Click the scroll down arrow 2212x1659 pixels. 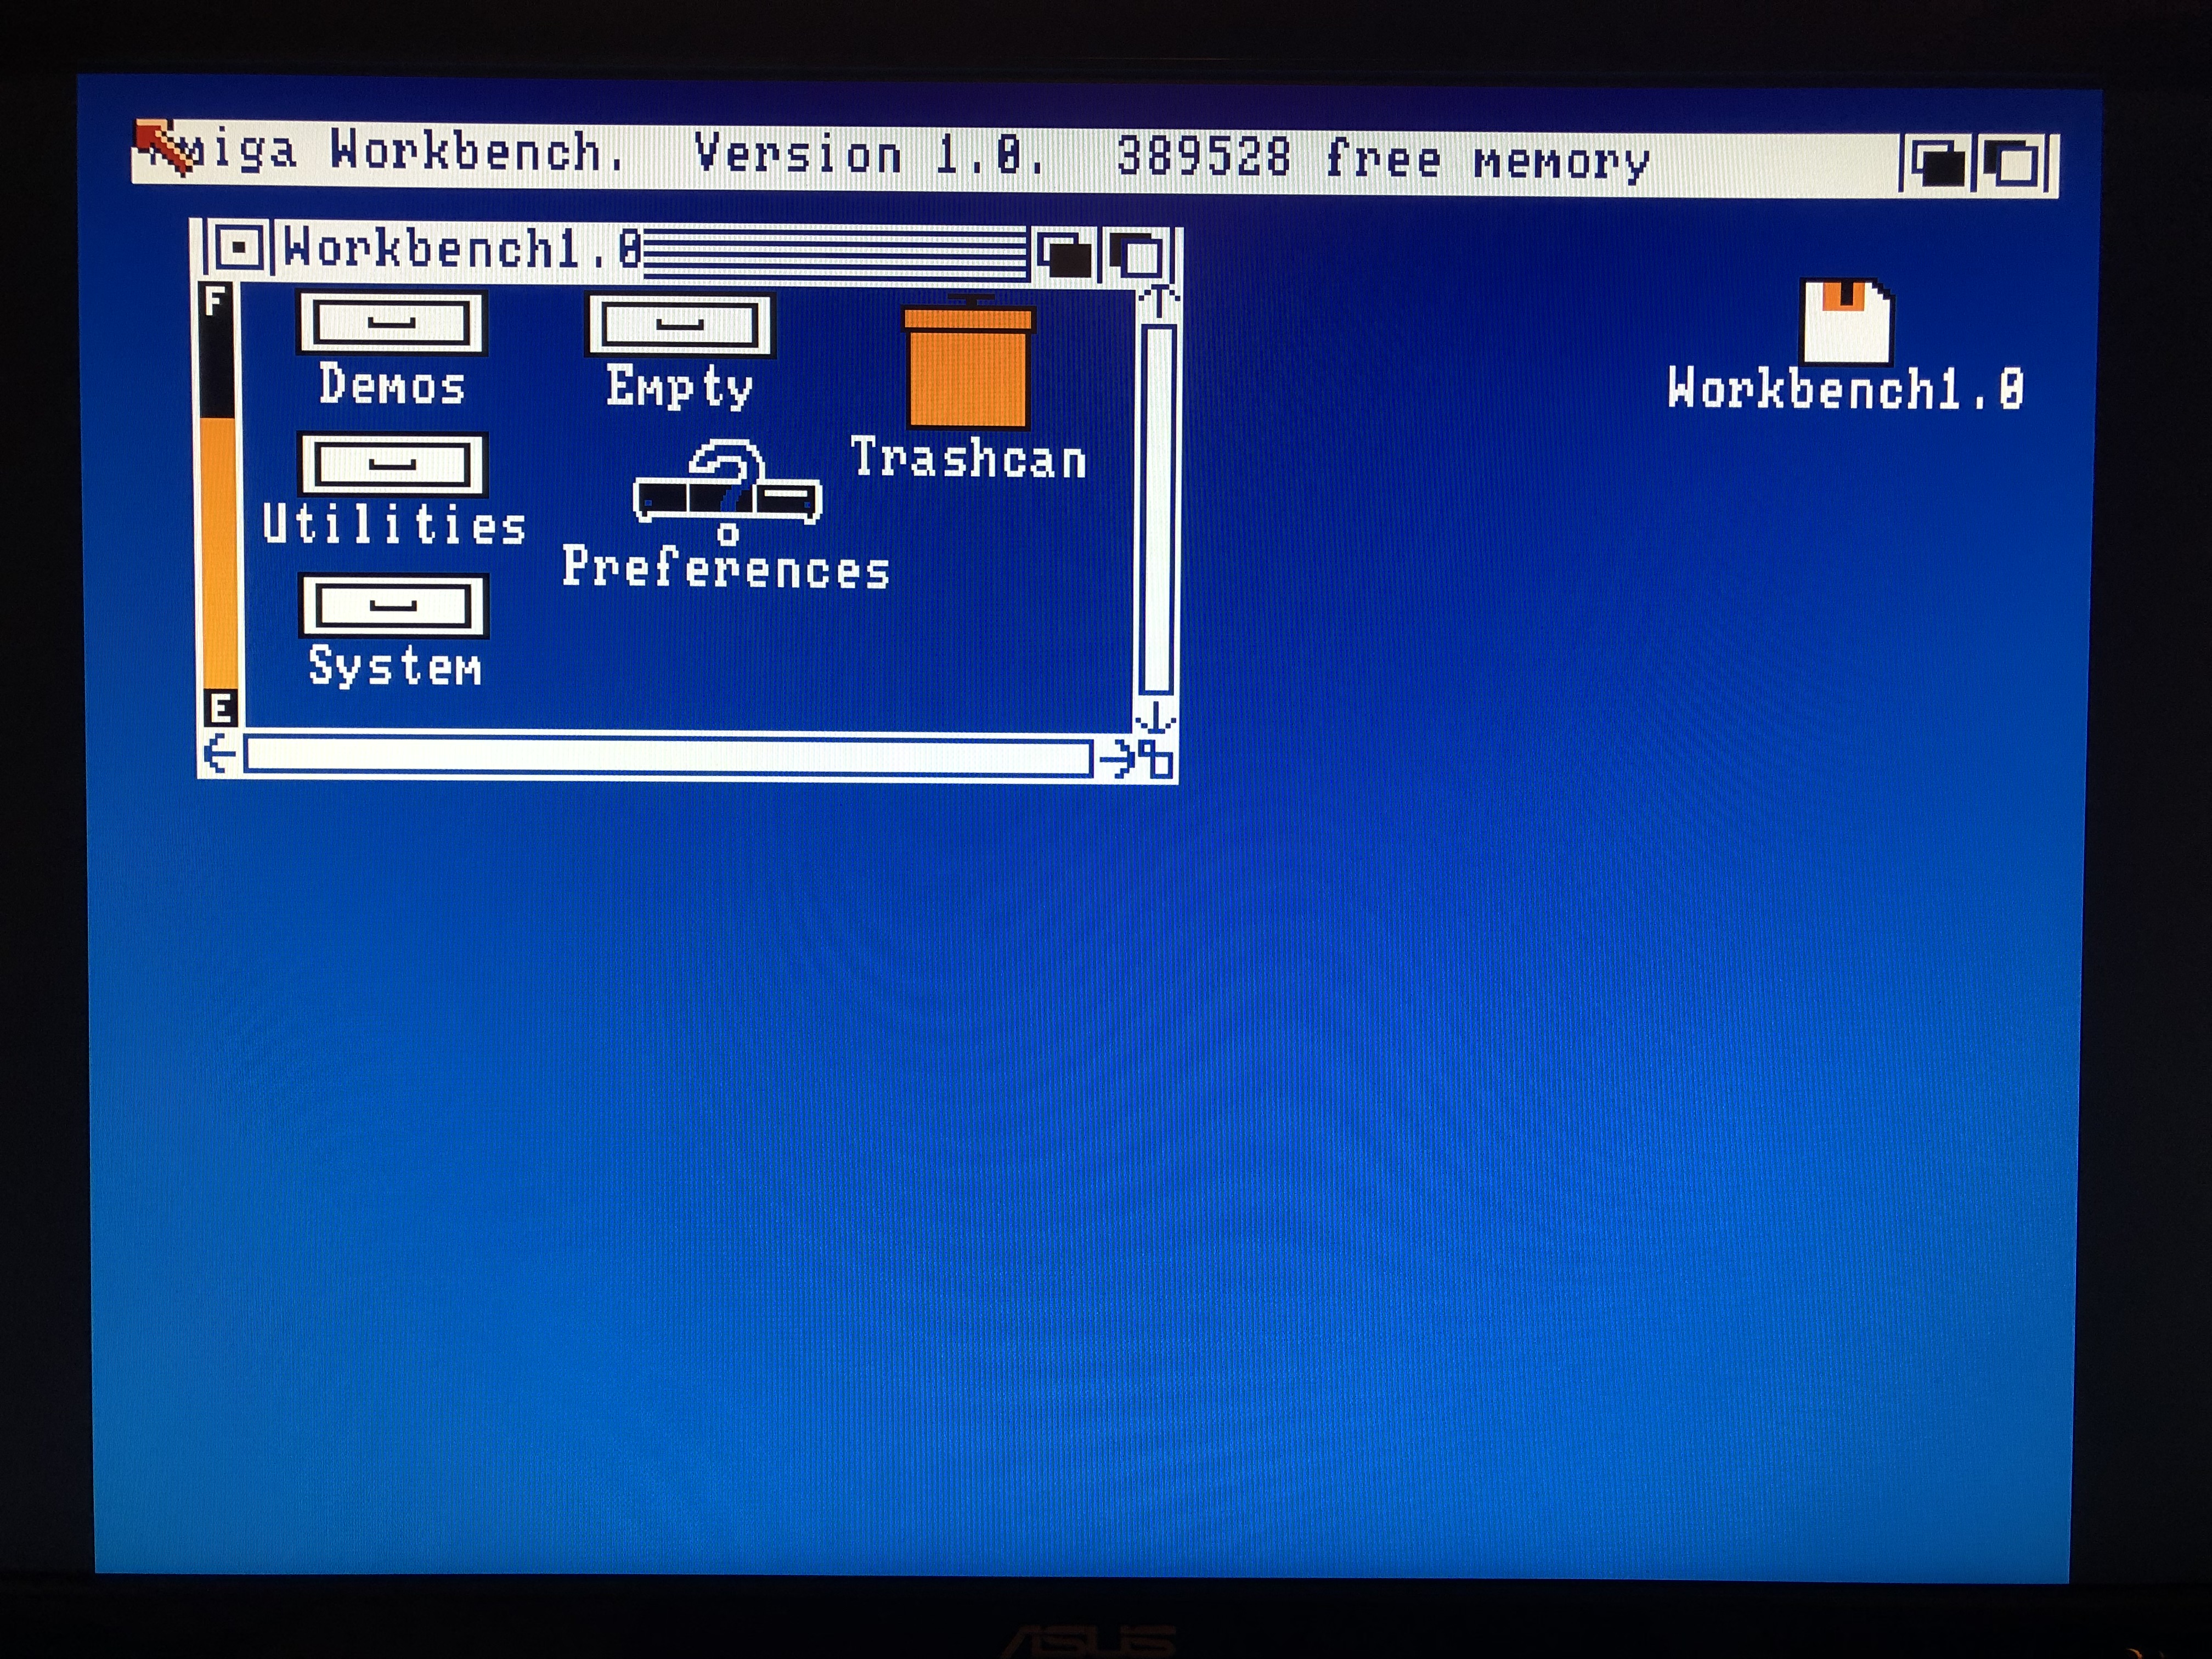coord(1156,717)
